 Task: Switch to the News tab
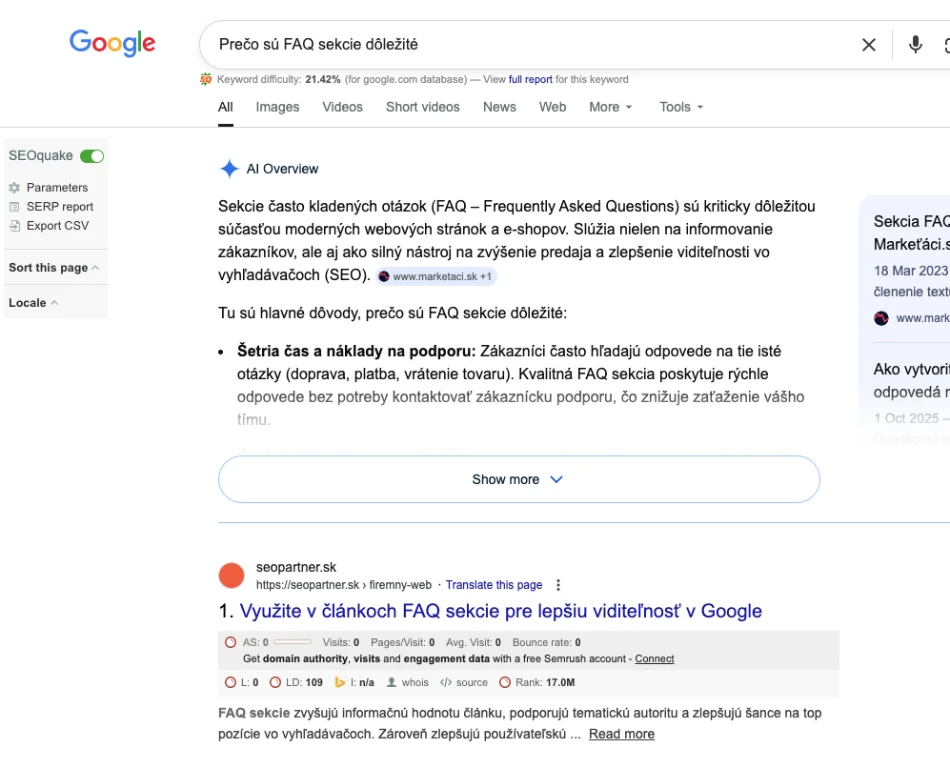click(499, 107)
